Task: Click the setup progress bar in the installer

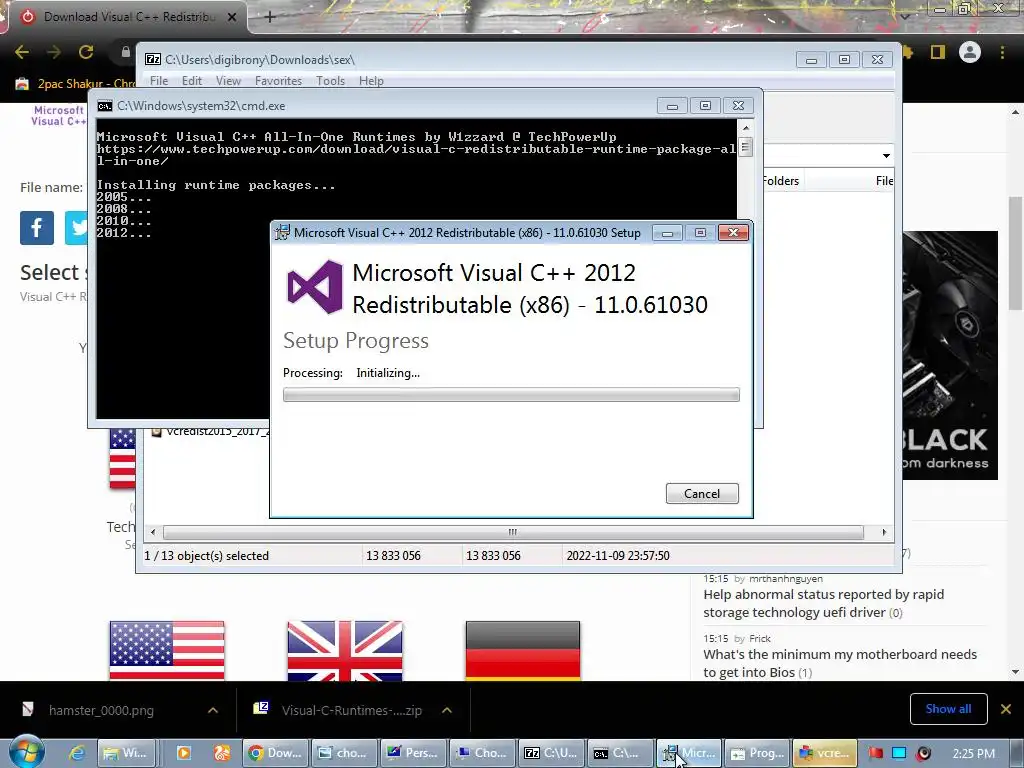Action: point(511,394)
